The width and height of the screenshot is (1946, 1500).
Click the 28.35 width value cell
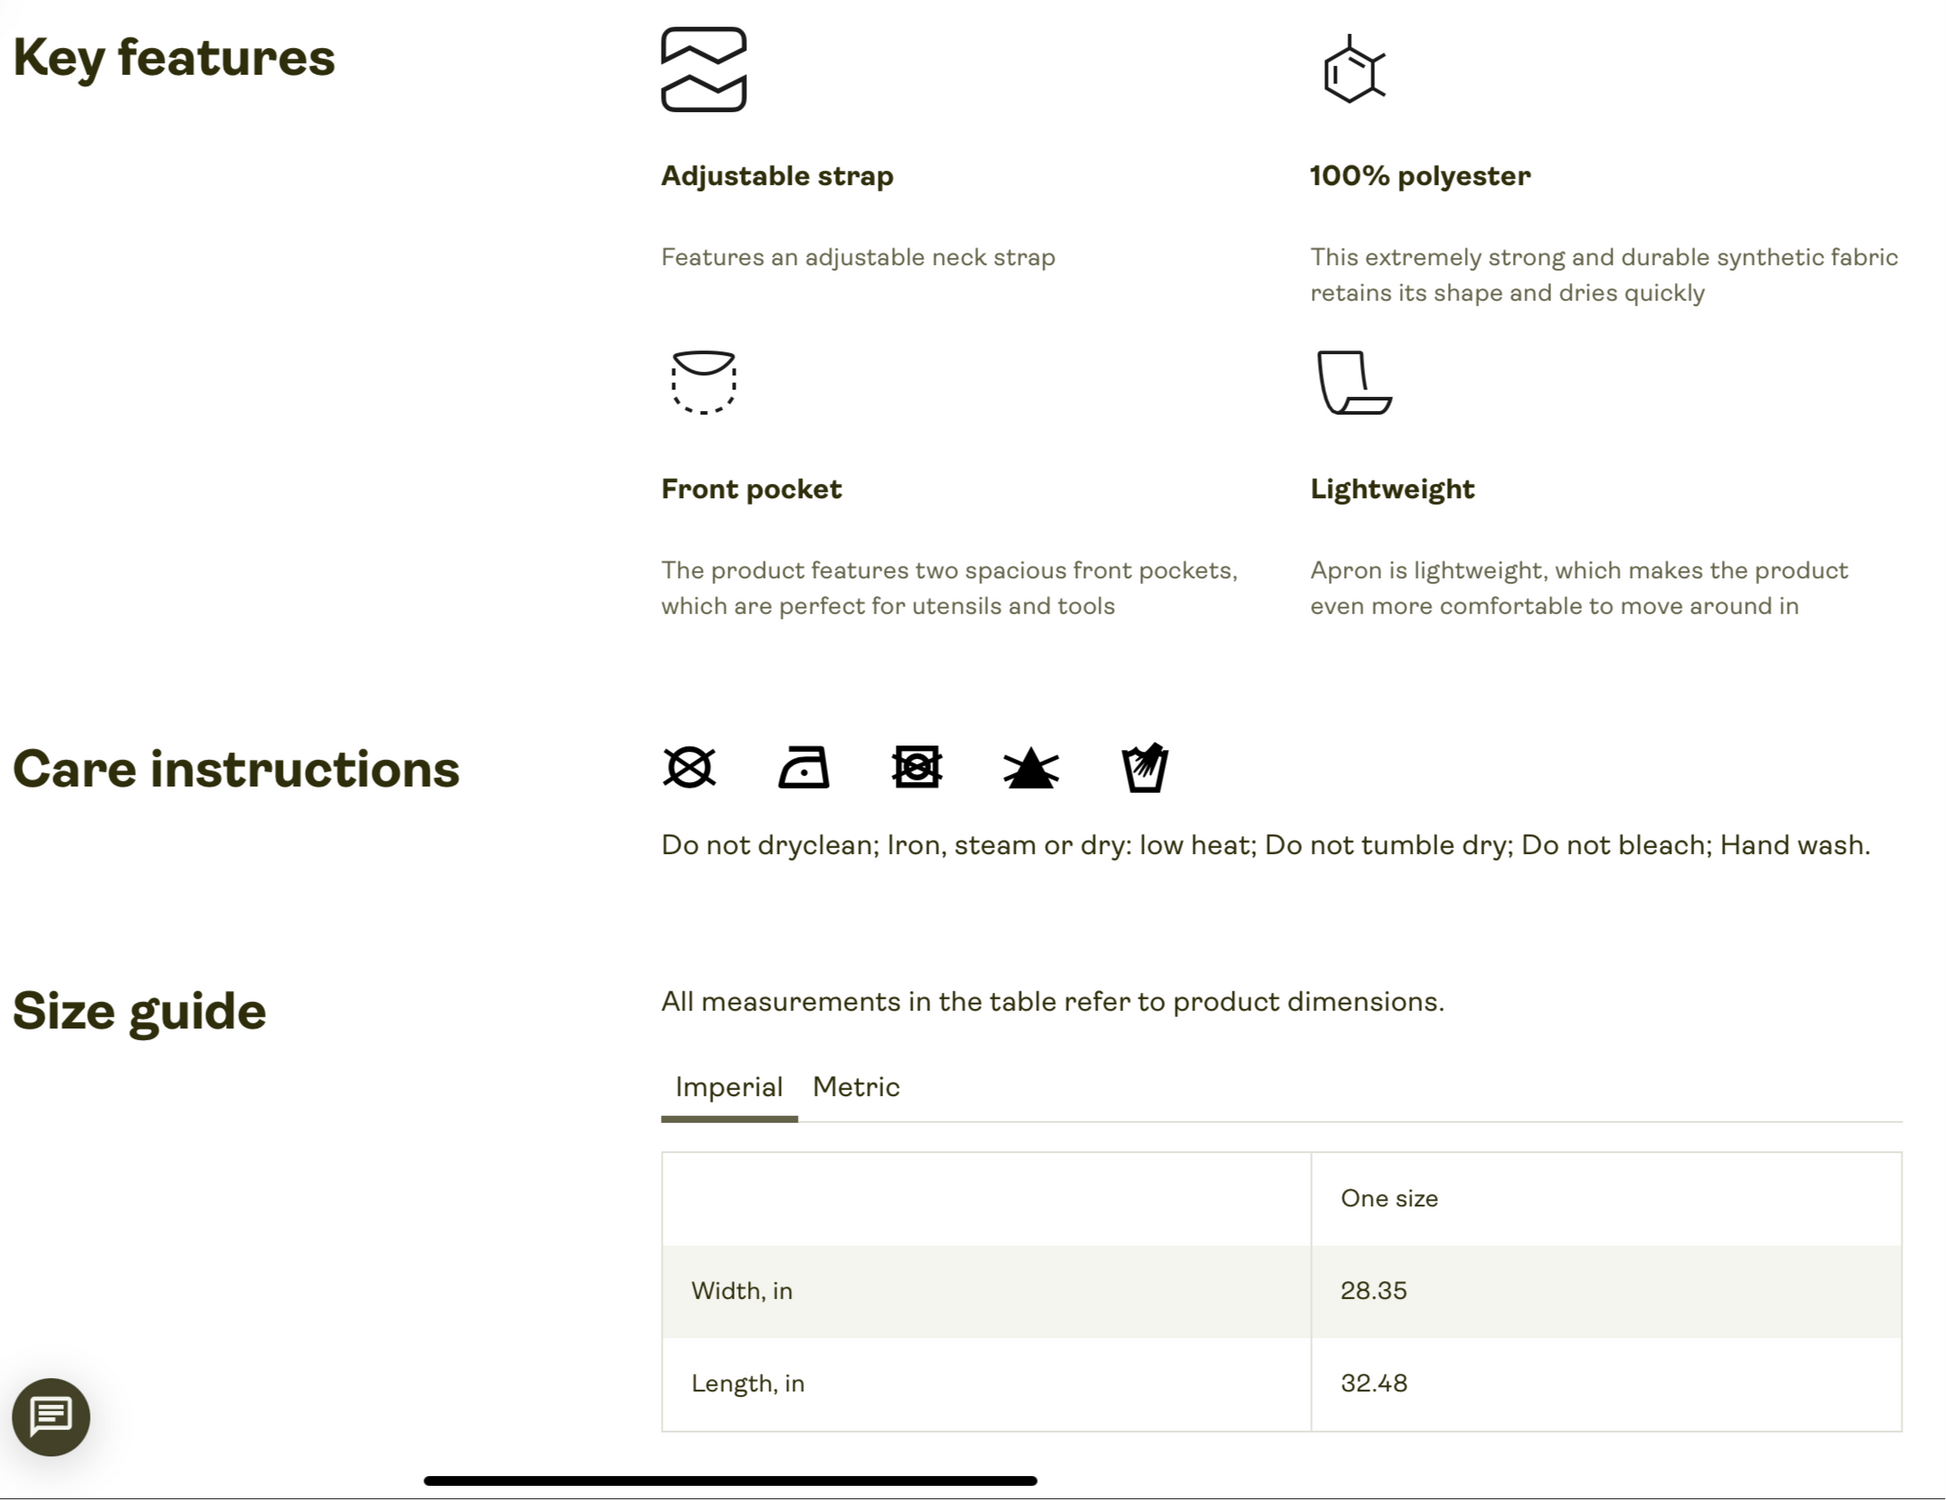pyautogui.click(x=1606, y=1291)
